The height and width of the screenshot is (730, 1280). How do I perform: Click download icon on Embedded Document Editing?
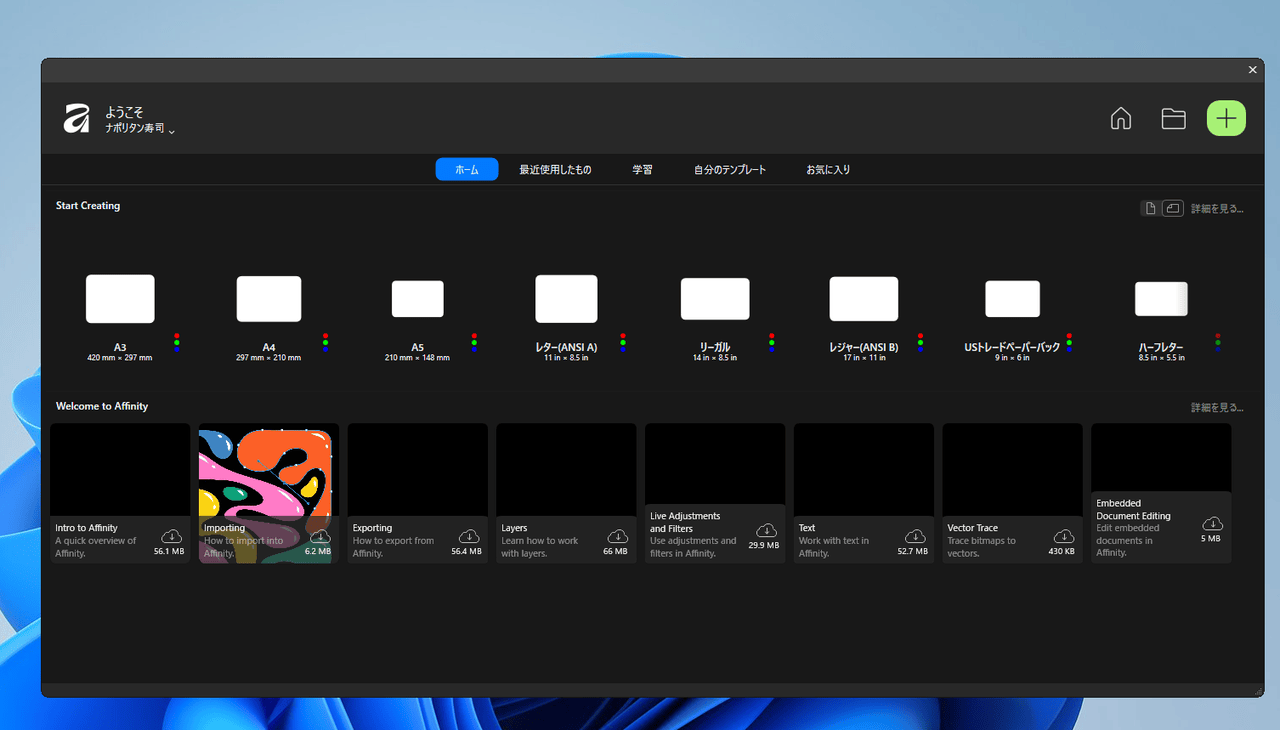pos(1212,524)
